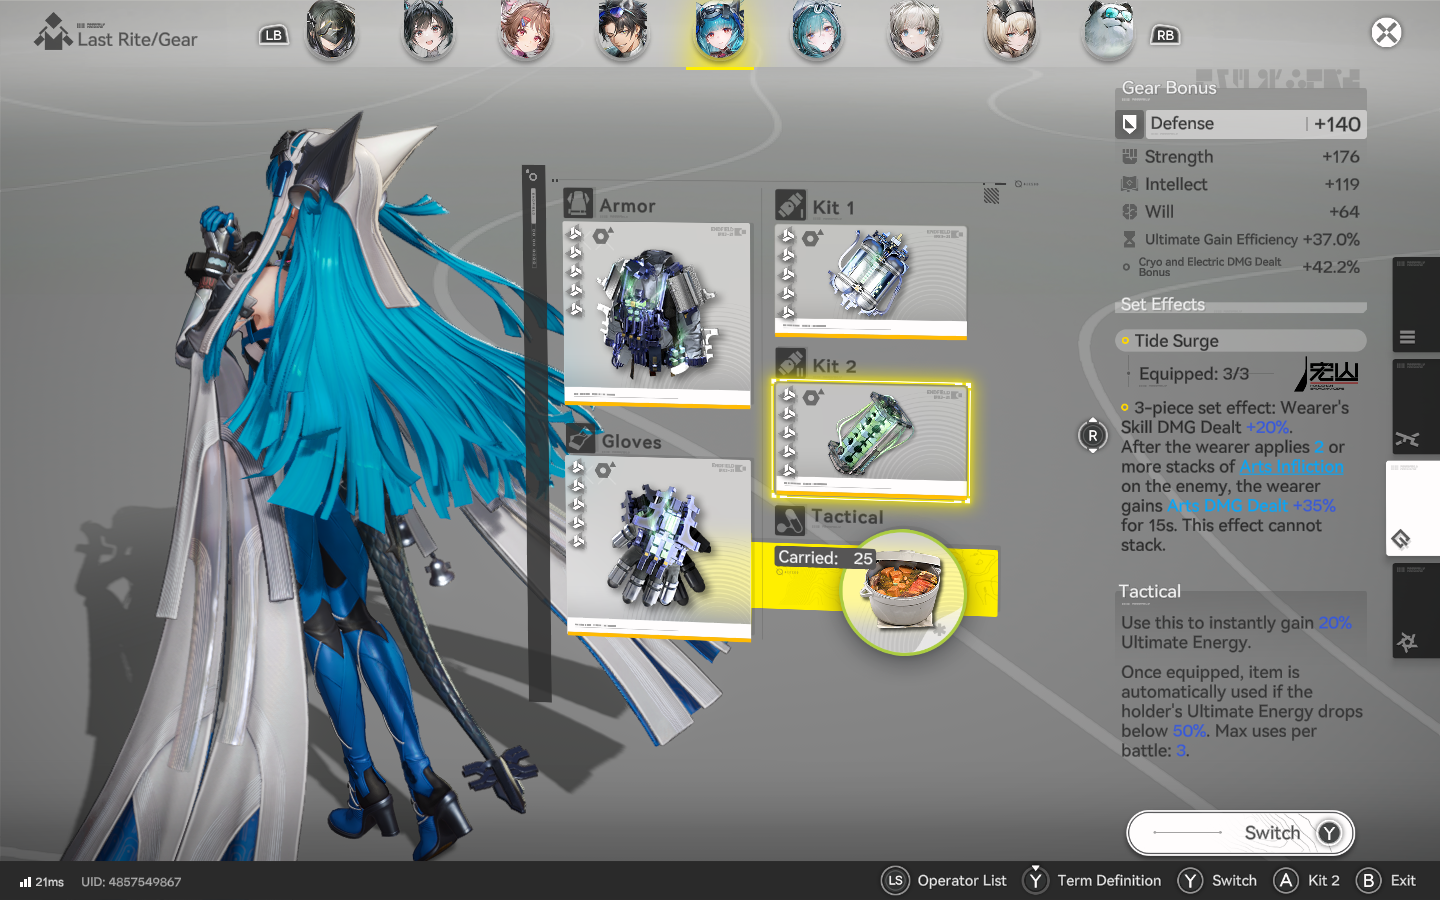This screenshot has width=1440, height=900.
Task: Click the B Exit prompt
Action: 1386,881
